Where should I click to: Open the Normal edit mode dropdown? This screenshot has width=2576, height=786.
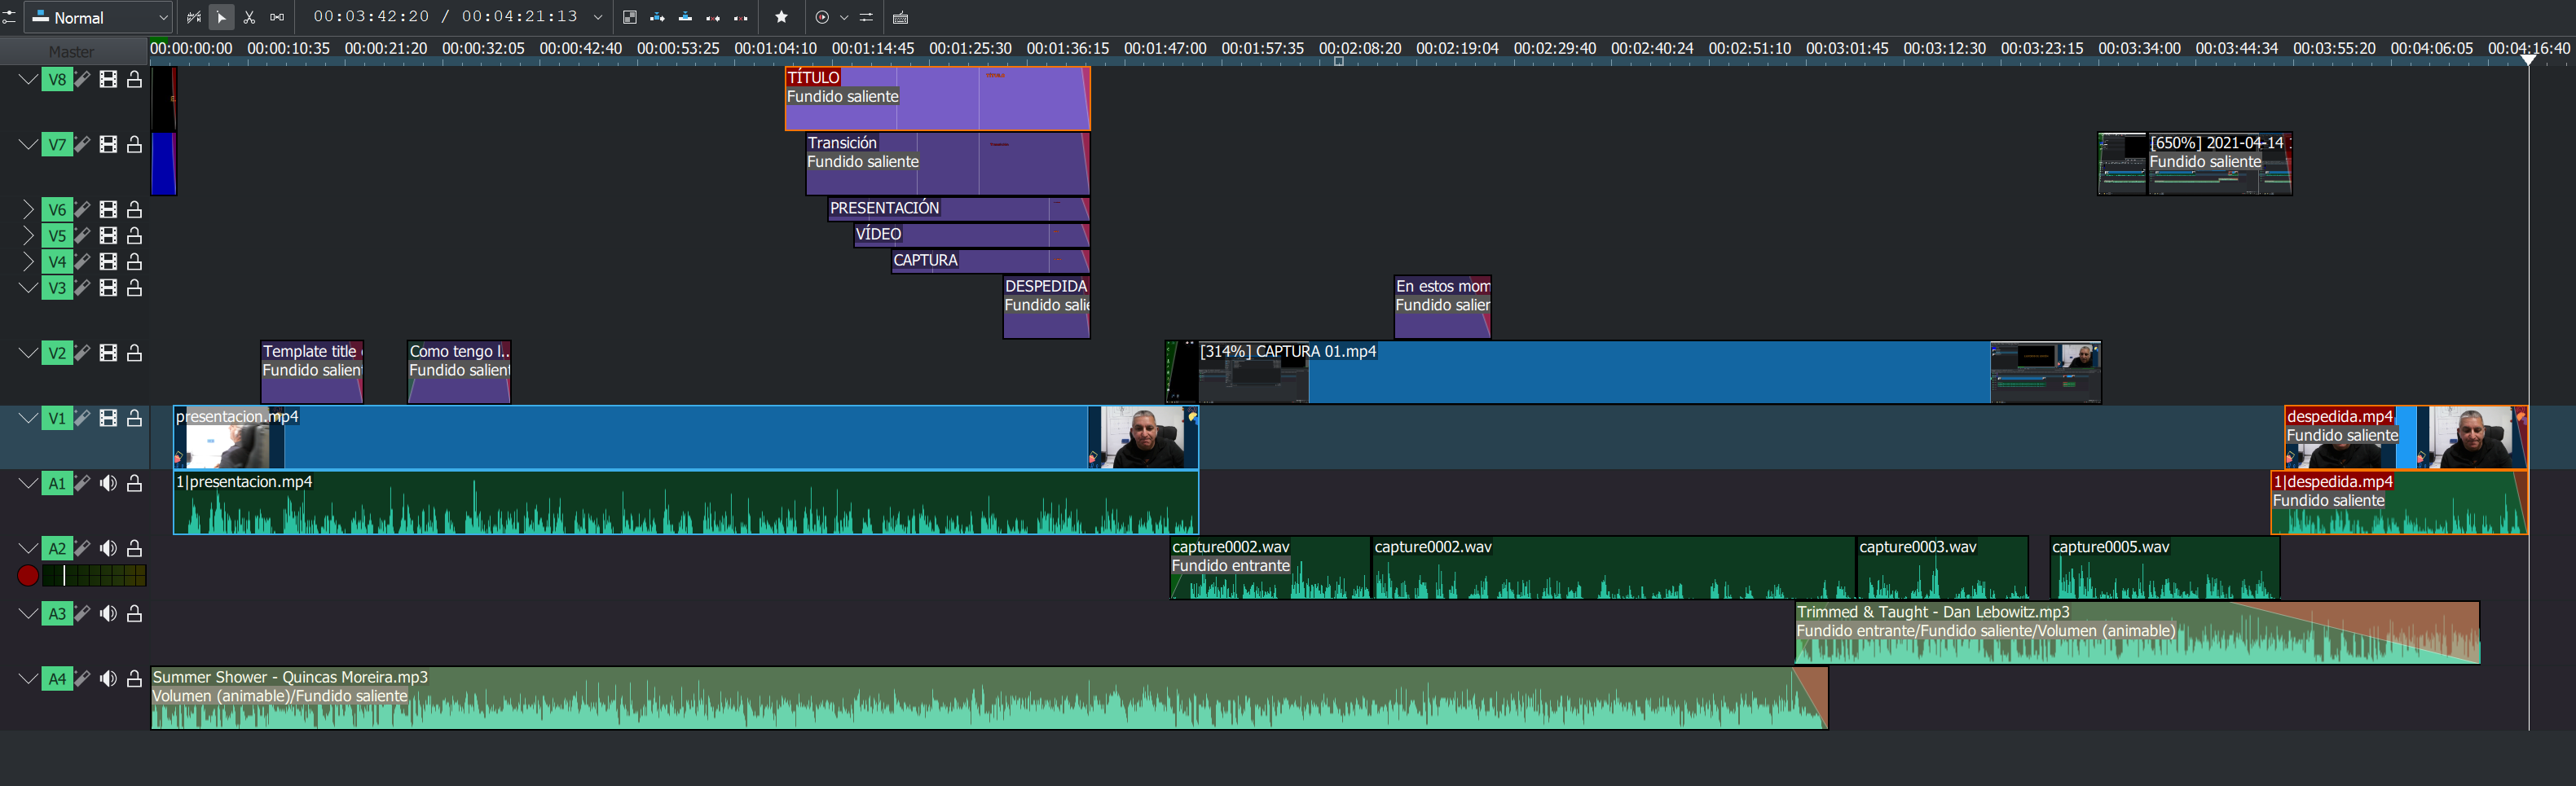(99, 17)
